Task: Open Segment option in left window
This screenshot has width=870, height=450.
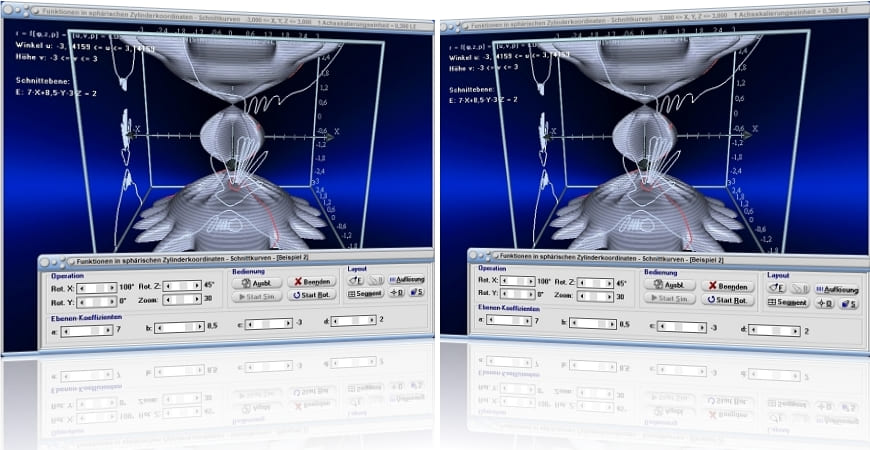Action: coord(366,293)
